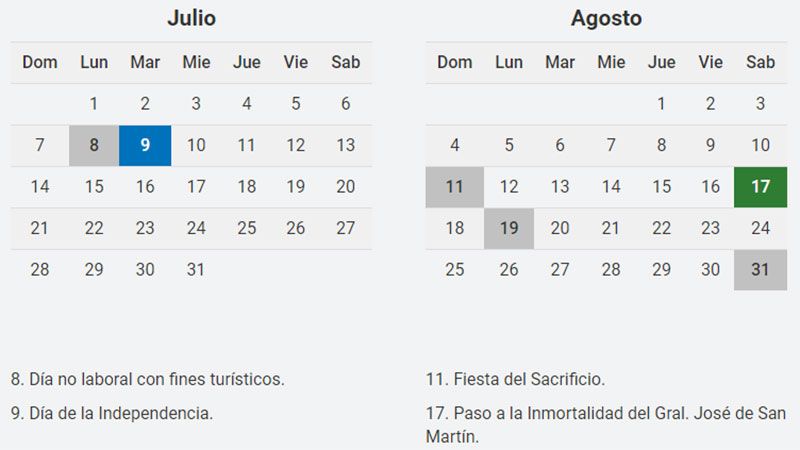Click "Día no laboral con fines turísticos" note

148,379
